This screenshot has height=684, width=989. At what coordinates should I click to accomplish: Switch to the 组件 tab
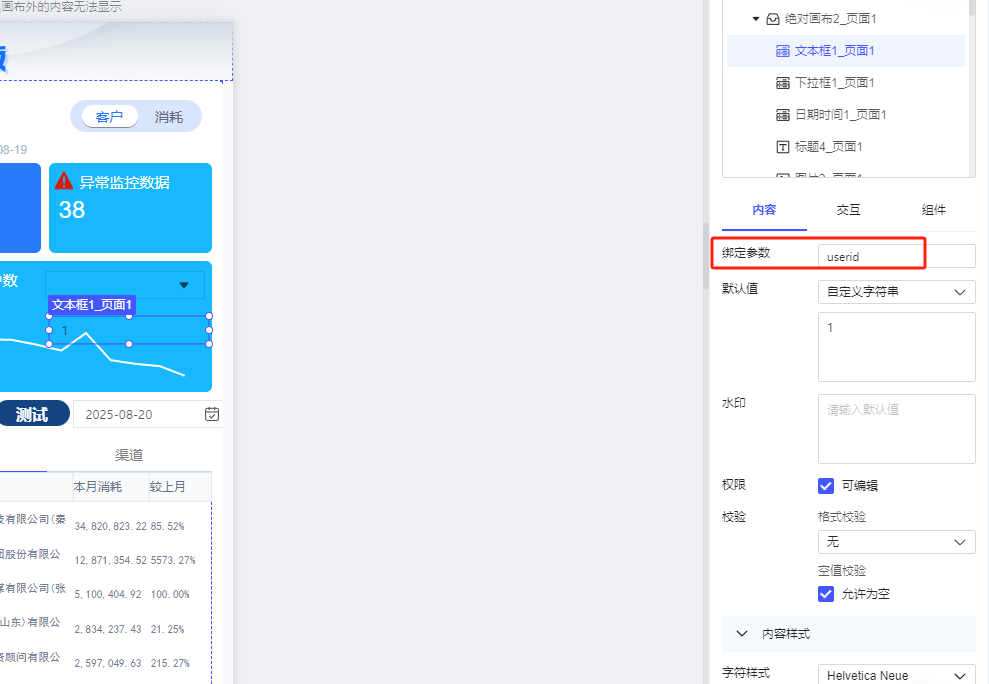(933, 210)
